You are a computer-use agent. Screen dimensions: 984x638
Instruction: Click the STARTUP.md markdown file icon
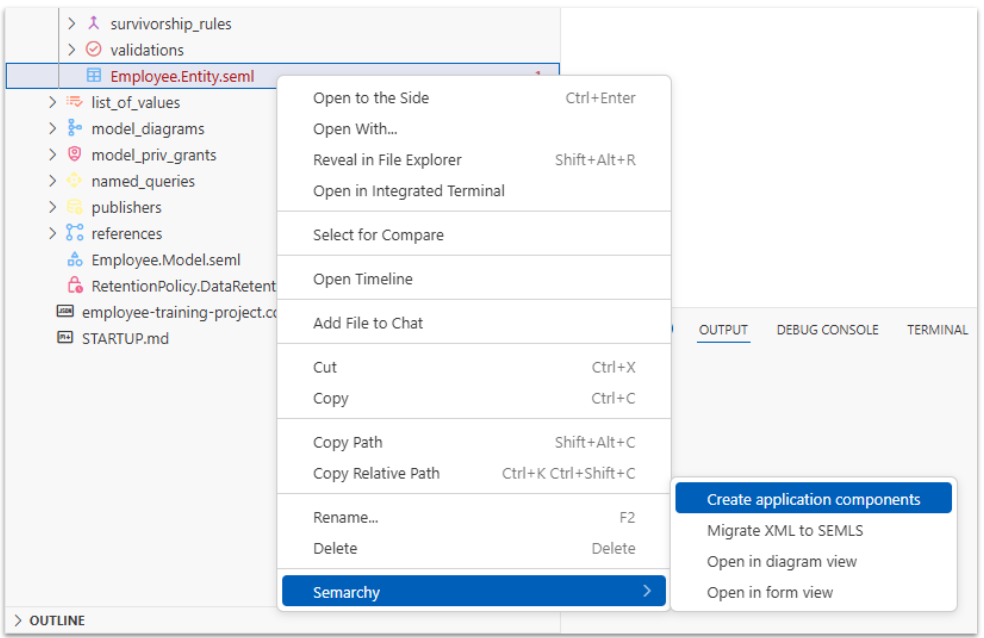(65, 338)
